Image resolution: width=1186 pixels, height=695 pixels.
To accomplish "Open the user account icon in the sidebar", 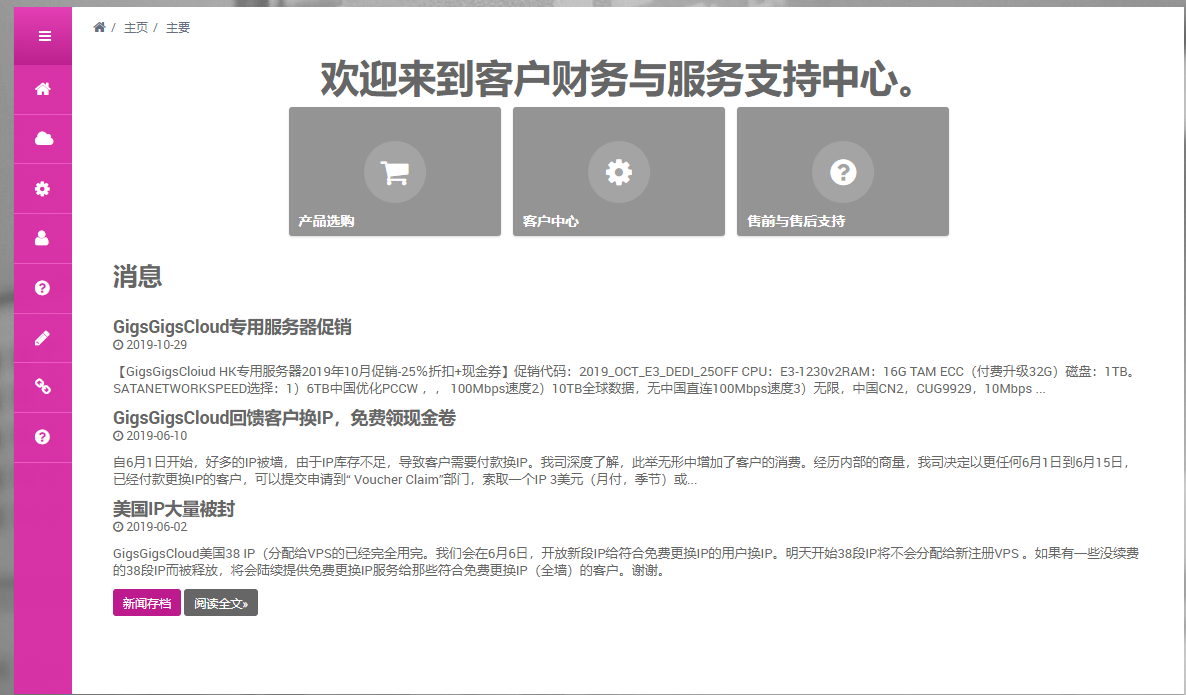I will click(x=43, y=239).
